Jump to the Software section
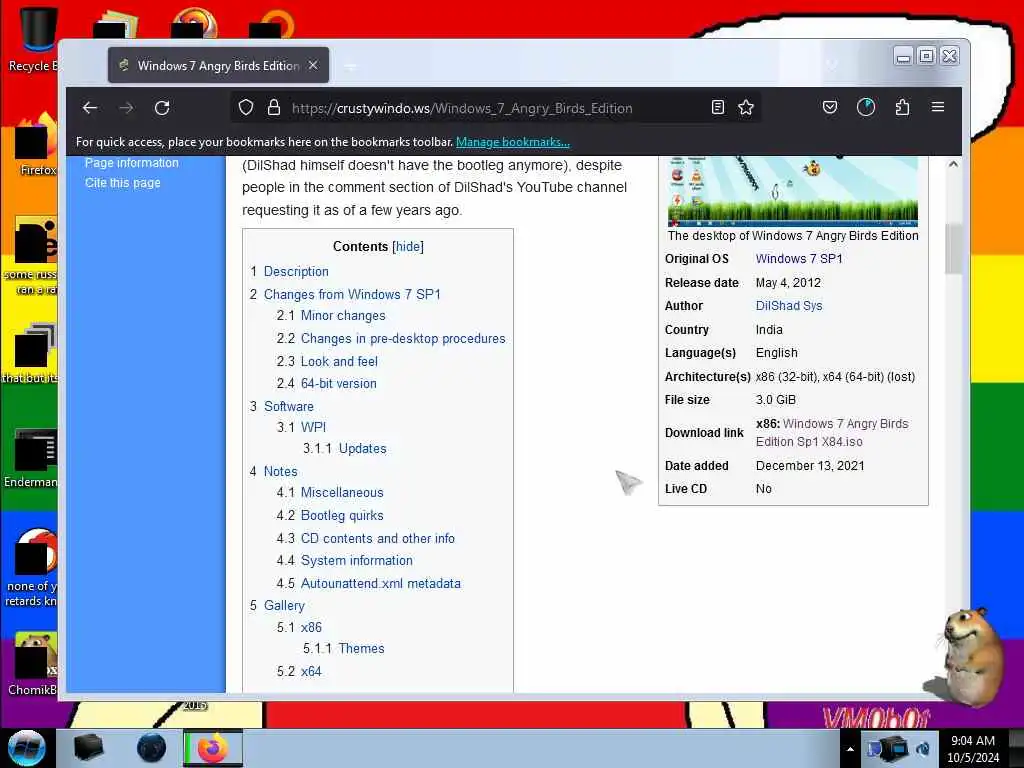1024x768 pixels. 289,406
